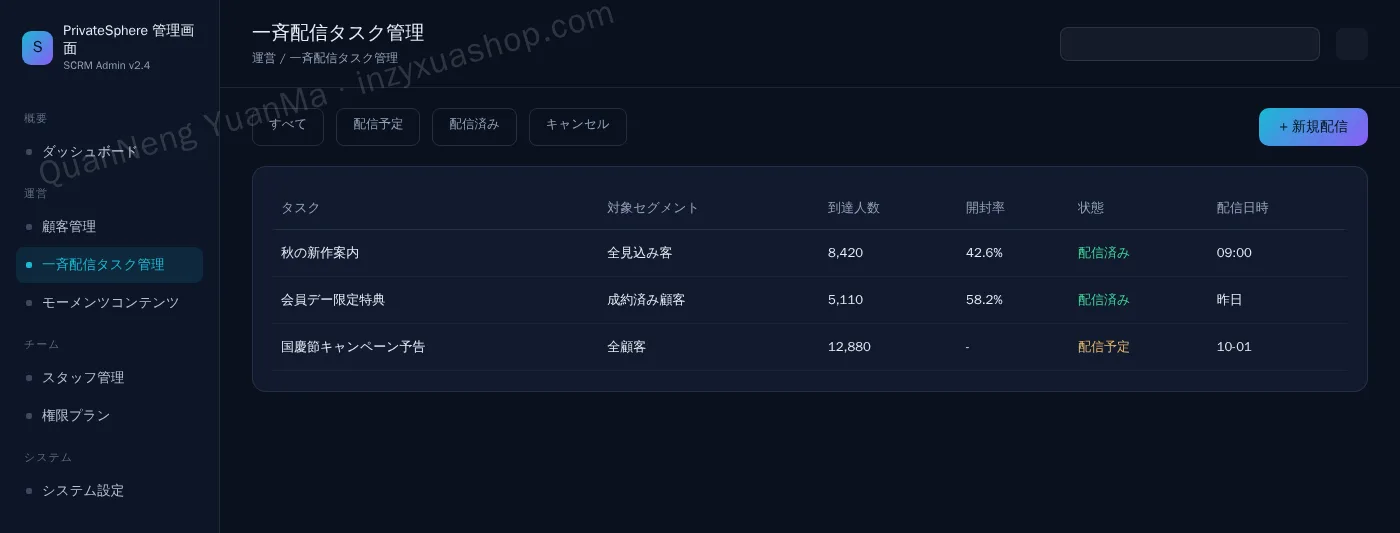Click the square icon button beside search
The width and height of the screenshot is (1400, 533).
(1351, 44)
